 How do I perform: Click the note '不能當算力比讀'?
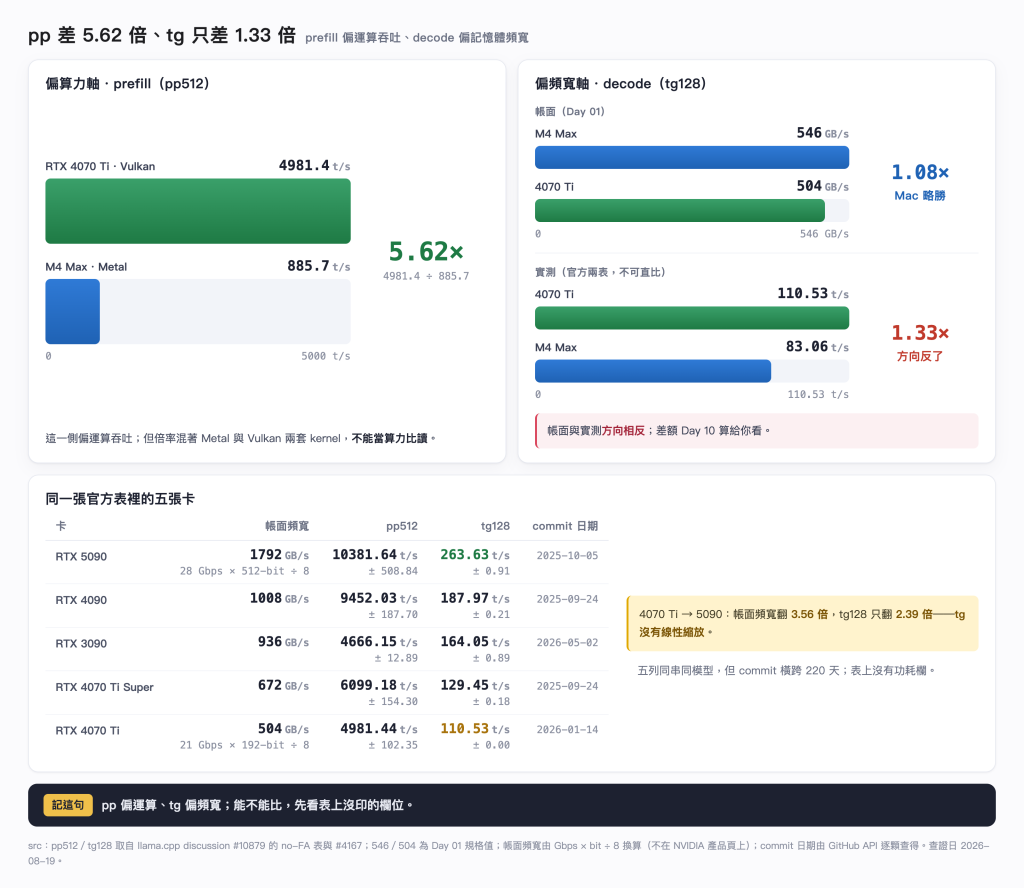[389, 438]
